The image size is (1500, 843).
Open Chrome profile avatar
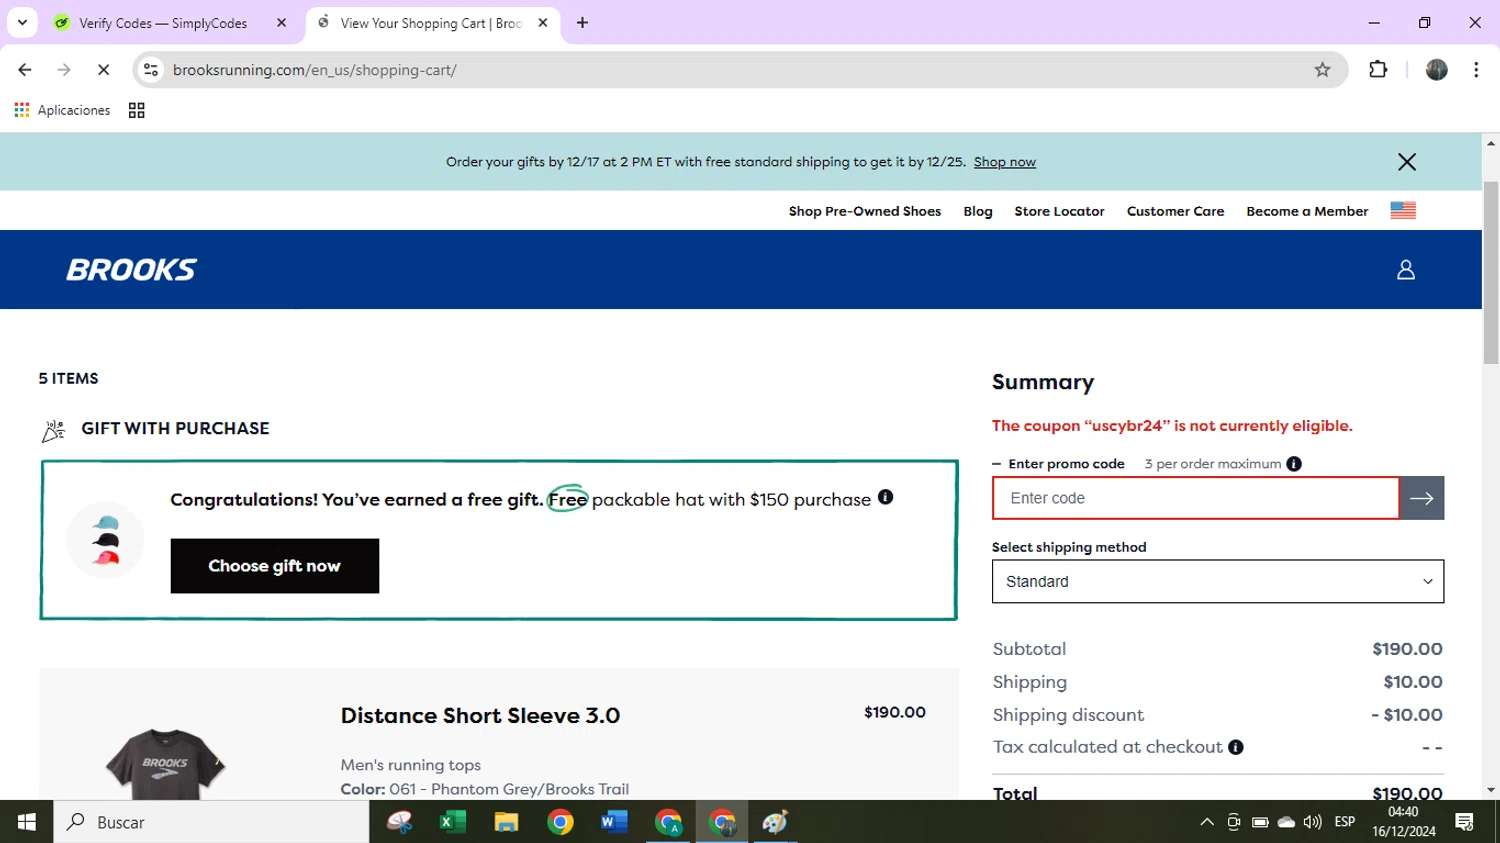pyautogui.click(x=1436, y=70)
